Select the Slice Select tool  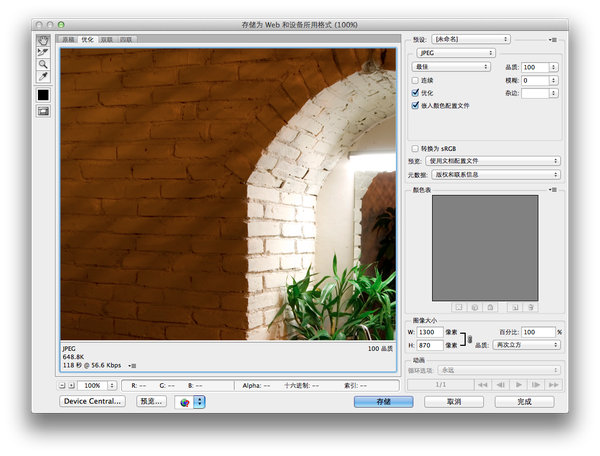[x=43, y=53]
